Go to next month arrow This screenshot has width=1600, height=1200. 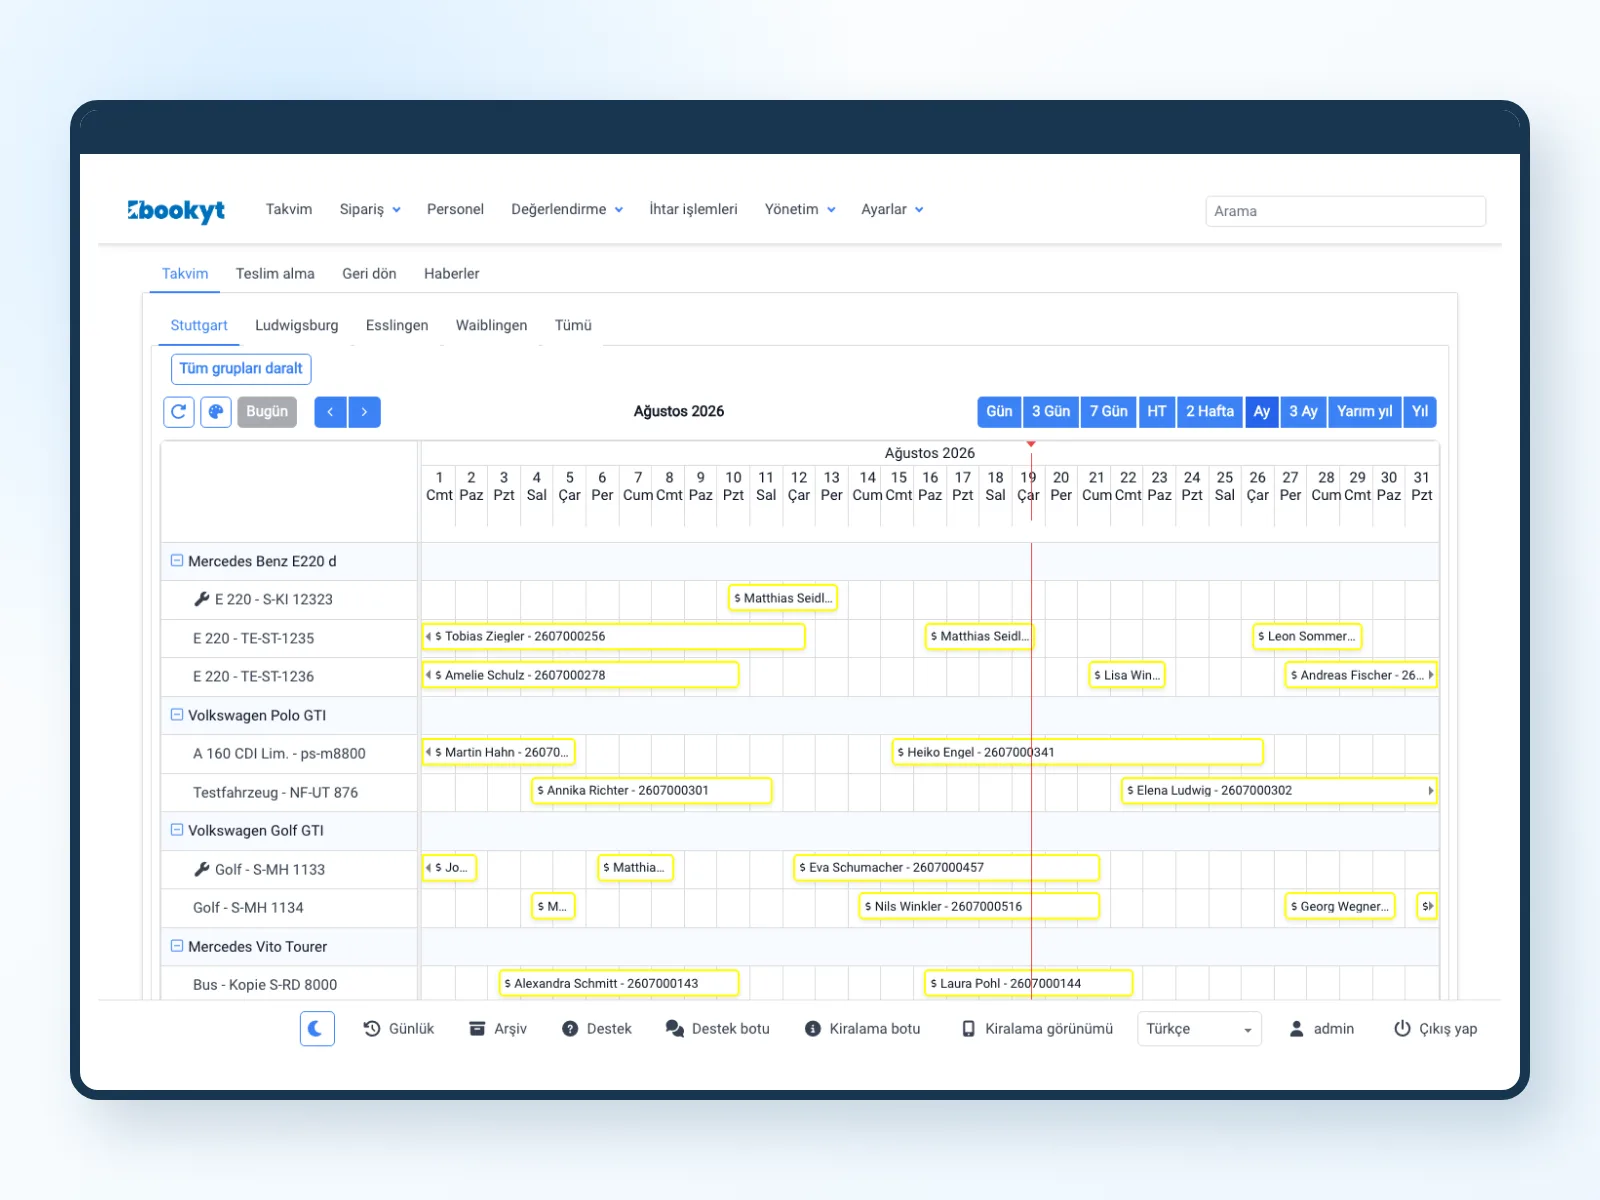364,412
